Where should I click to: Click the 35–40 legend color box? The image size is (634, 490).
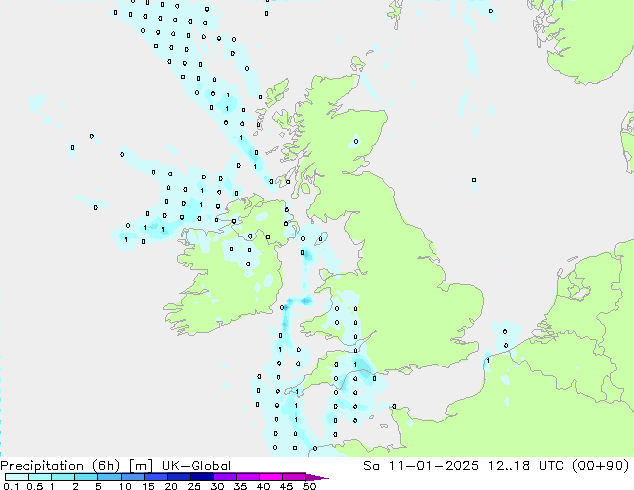pyautogui.click(x=248, y=477)
